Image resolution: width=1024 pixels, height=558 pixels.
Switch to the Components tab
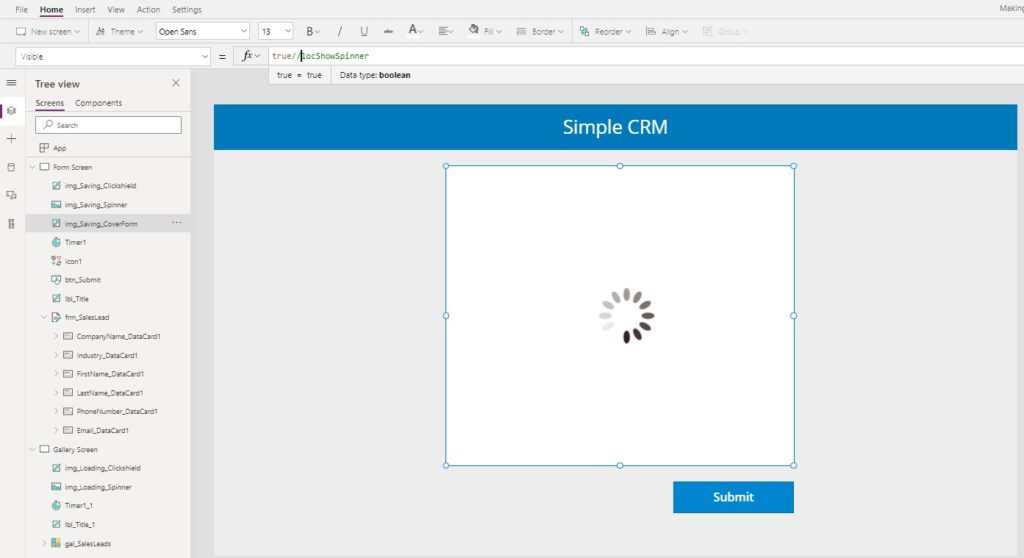[99, 103]
